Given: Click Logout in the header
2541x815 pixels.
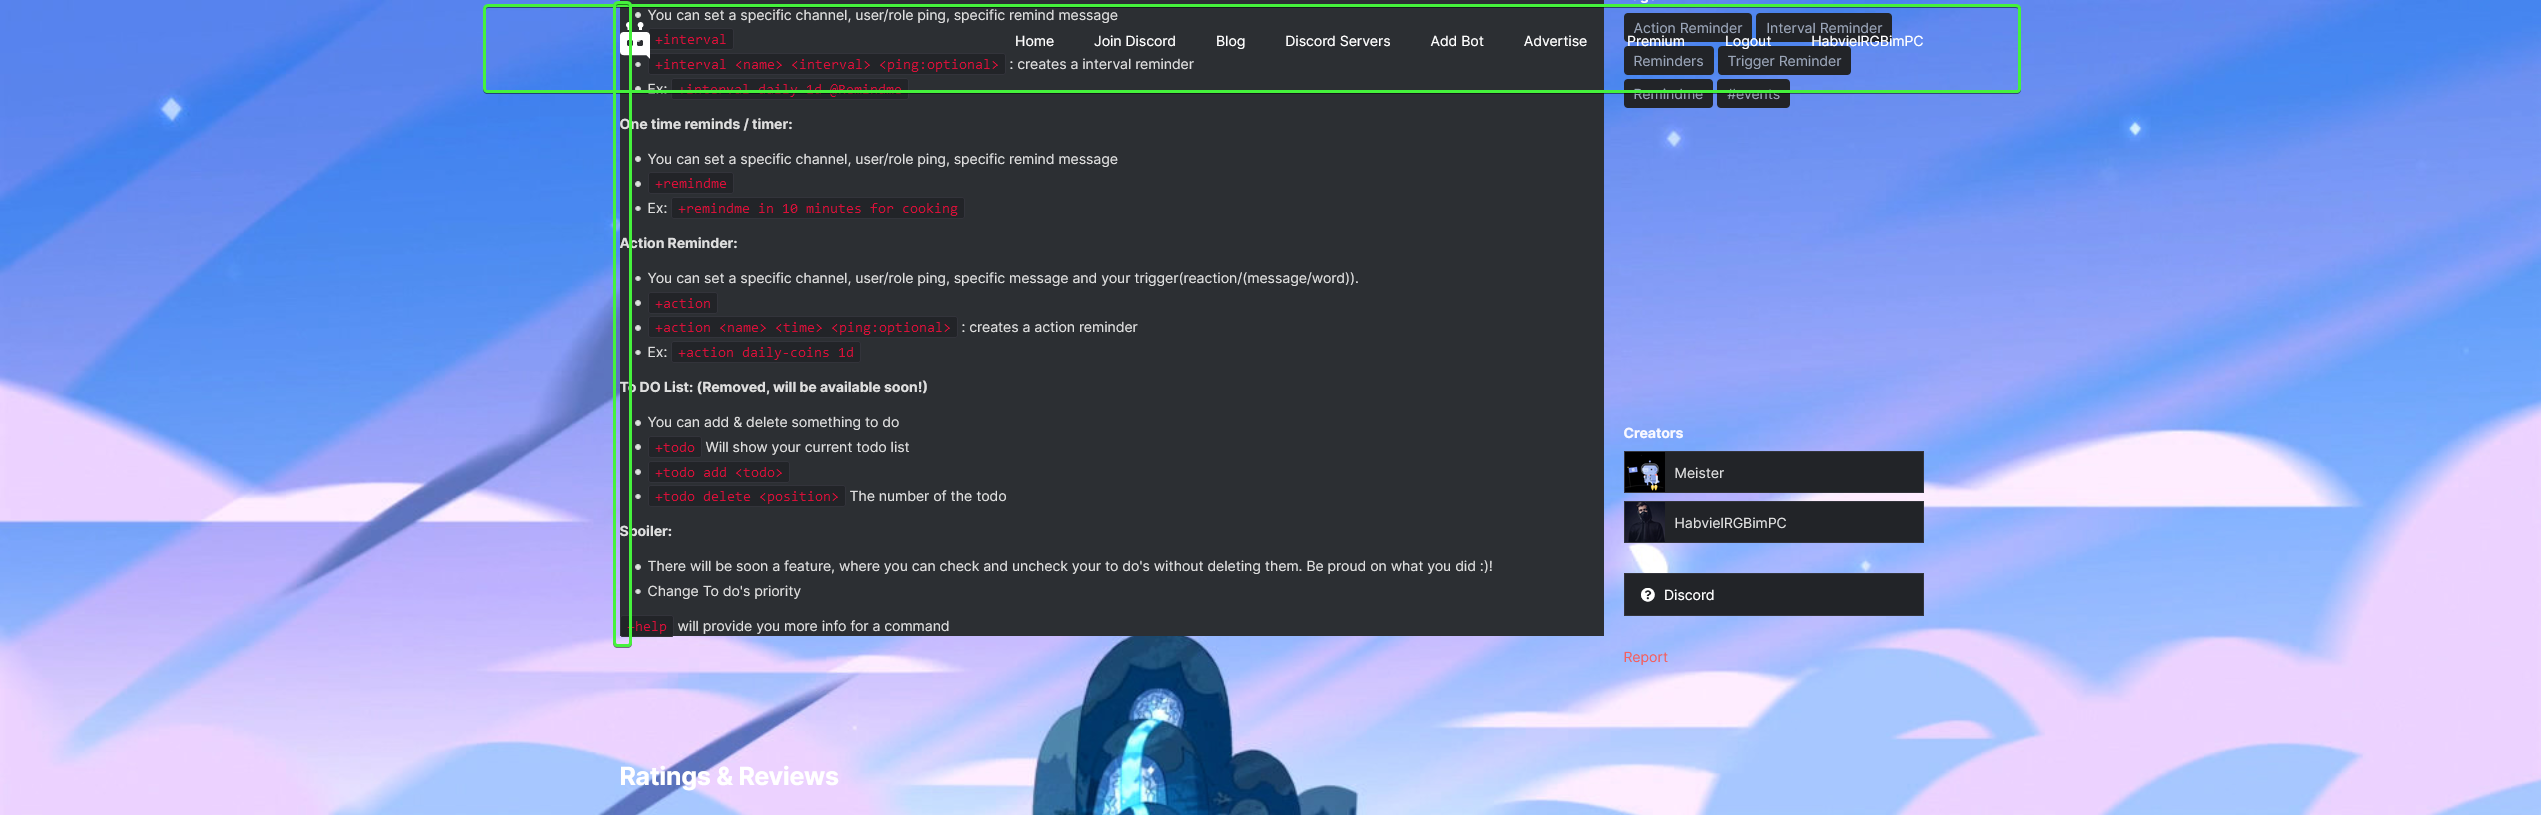Looking at the screenshot, I should point(1747,41).
